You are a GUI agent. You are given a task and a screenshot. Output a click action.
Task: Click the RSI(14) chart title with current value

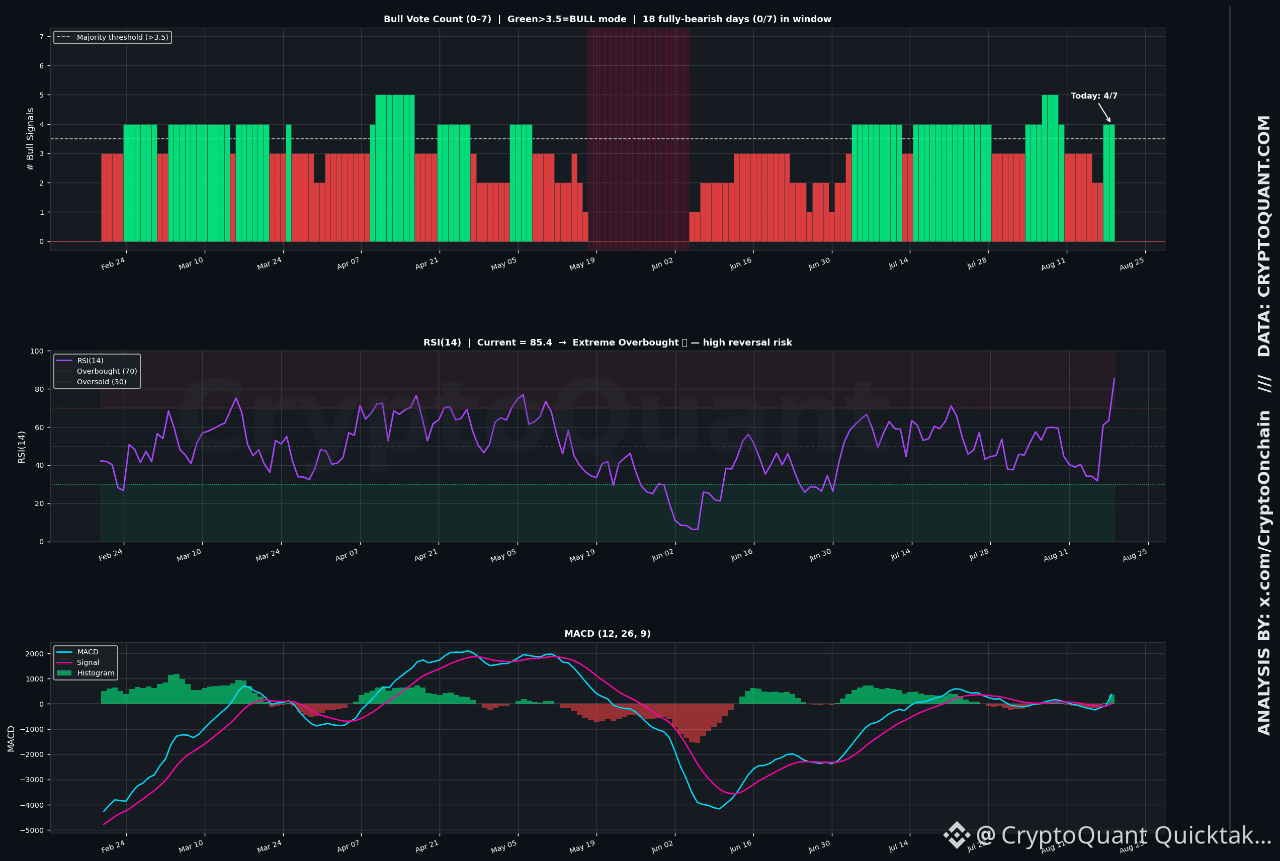pos(607,342)
